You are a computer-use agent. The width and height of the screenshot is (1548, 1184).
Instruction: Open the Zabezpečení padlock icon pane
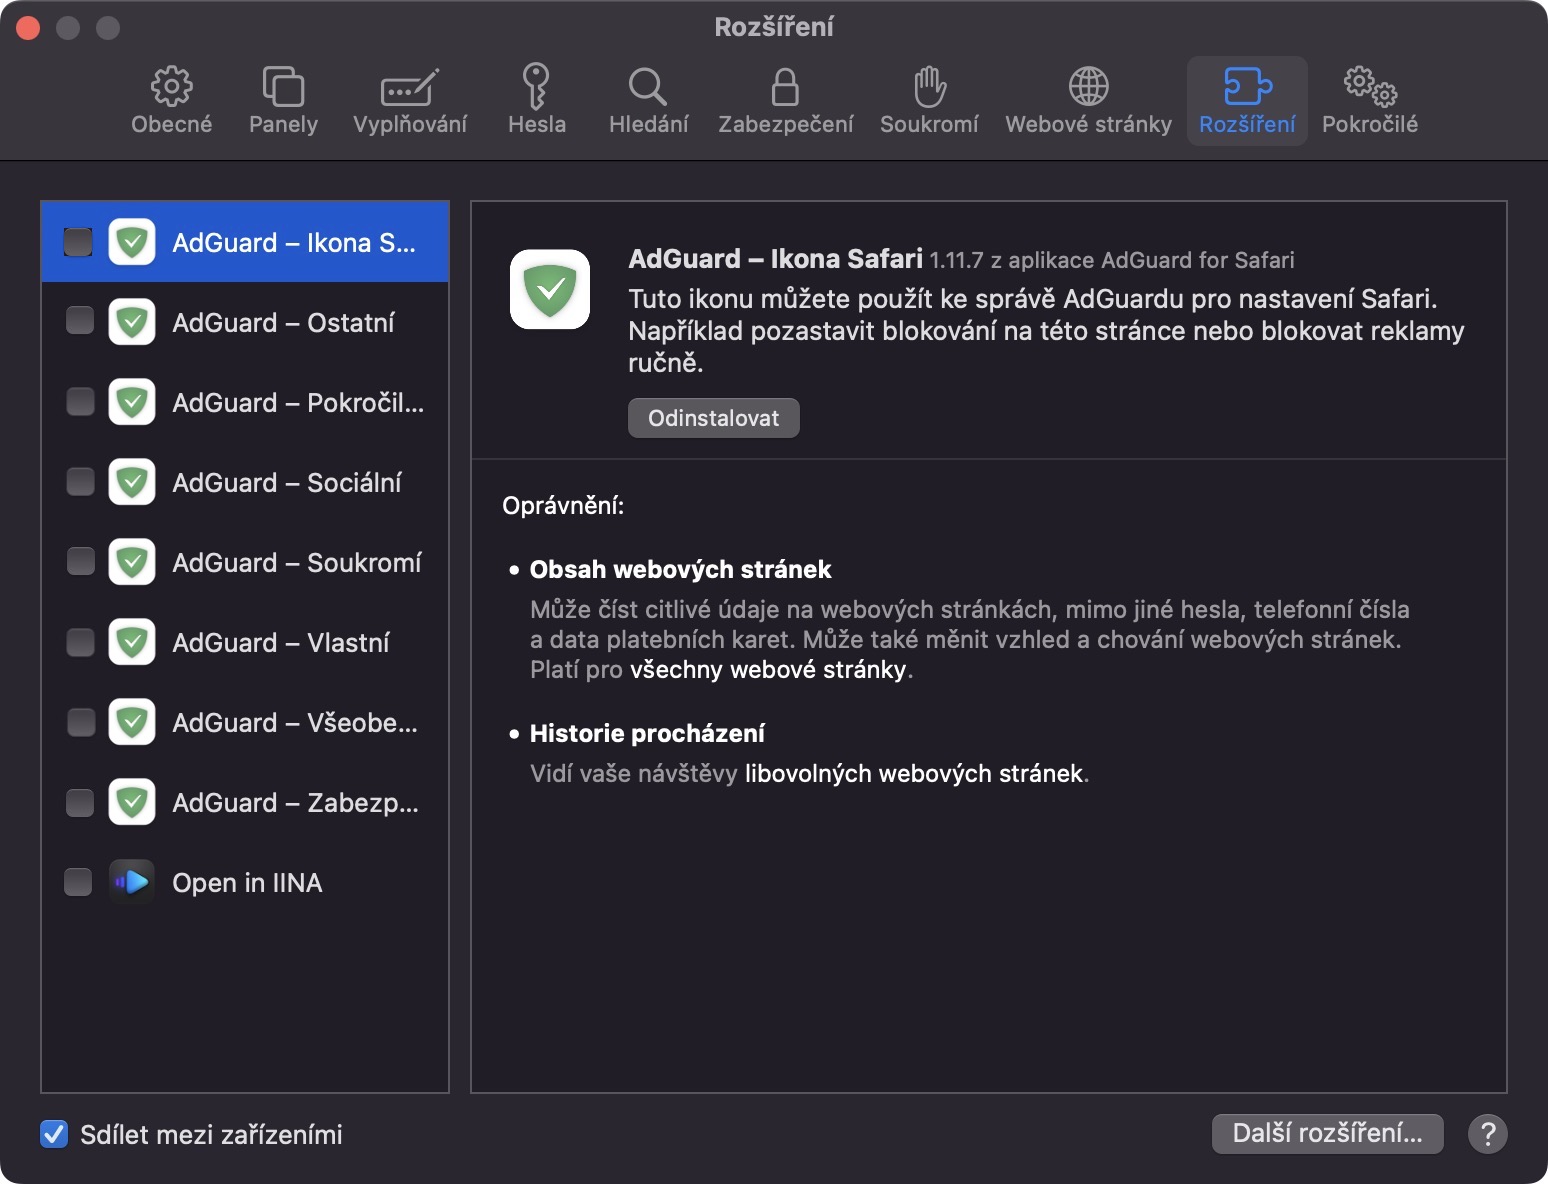pos(785,100)
